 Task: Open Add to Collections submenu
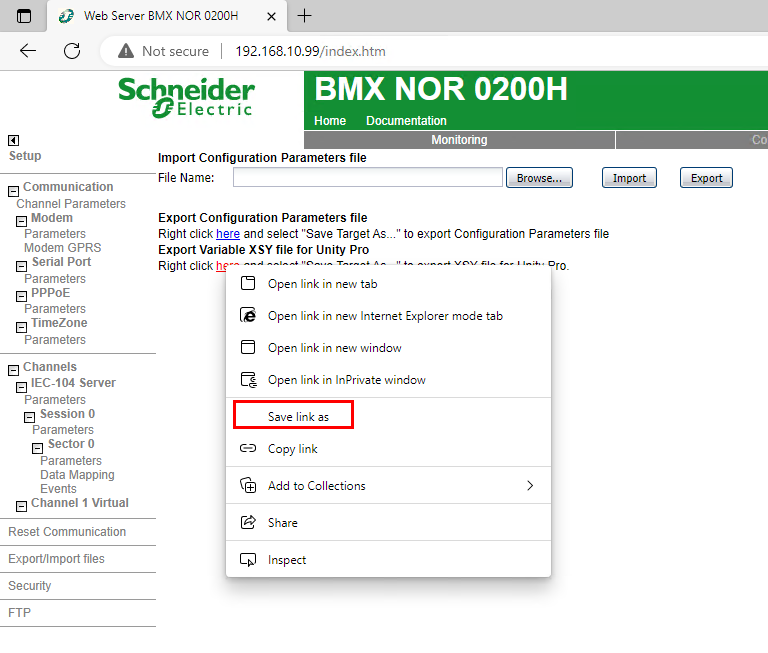[x=388, y=485]
